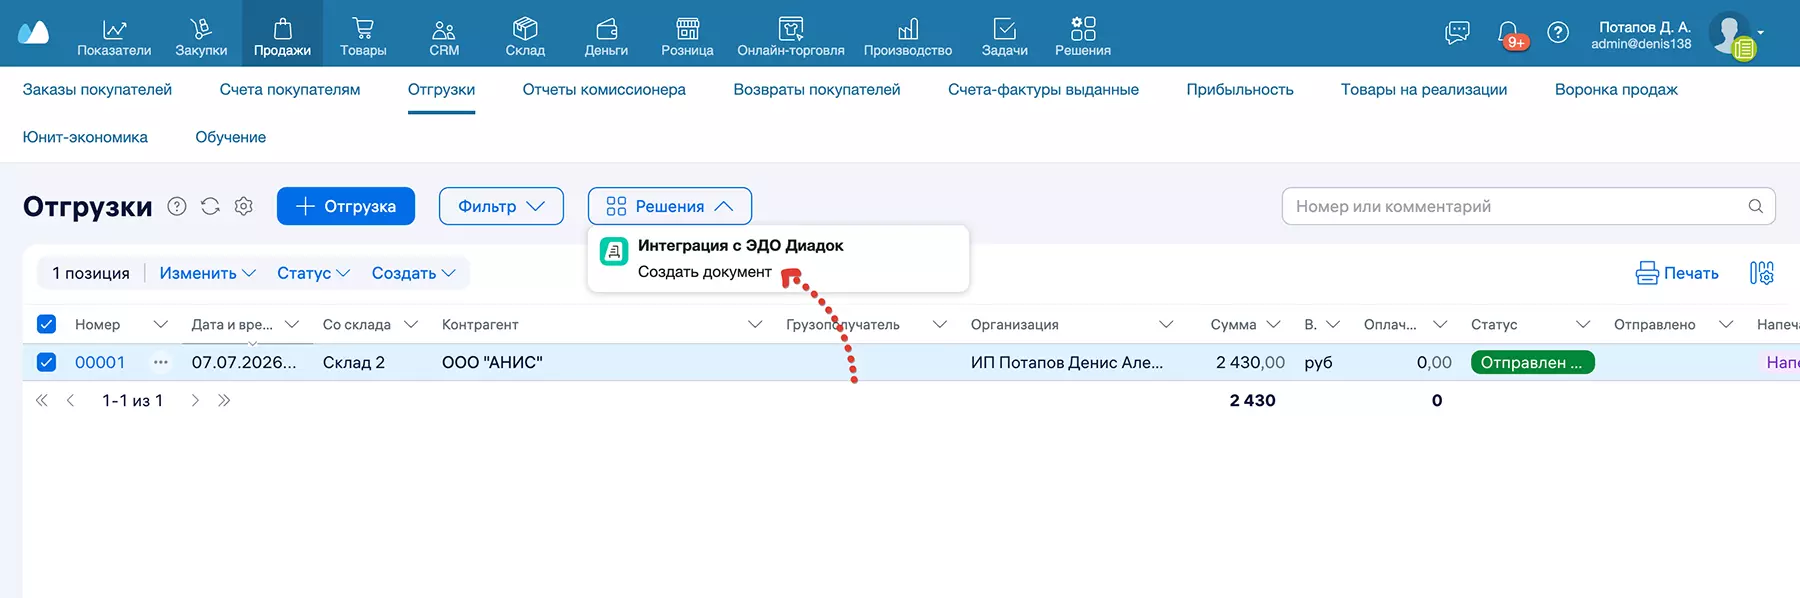Viewport: 1800px width, 598px height.
Task: Focus the Номер или комментарий search field
Action: tap(1528, 206)
